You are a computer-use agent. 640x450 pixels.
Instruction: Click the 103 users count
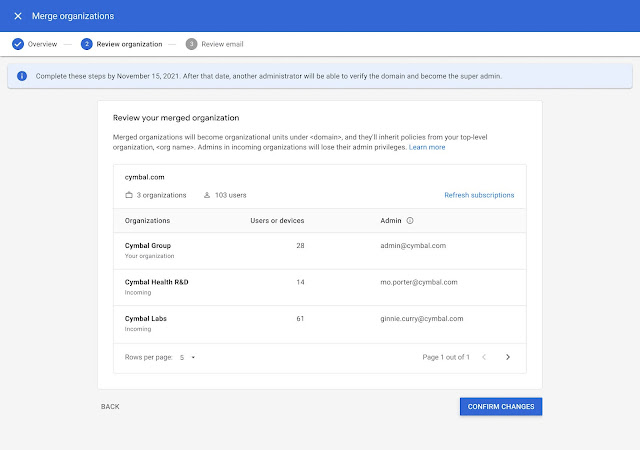pos(231,195)
